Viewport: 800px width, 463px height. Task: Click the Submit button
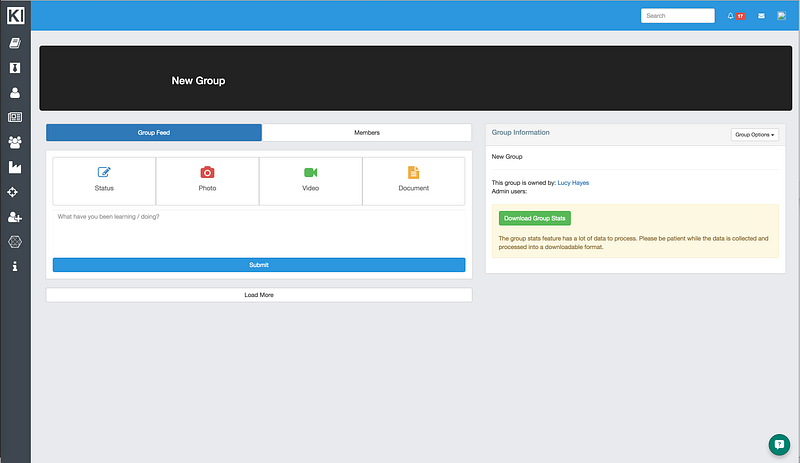[x=259, y=265]
